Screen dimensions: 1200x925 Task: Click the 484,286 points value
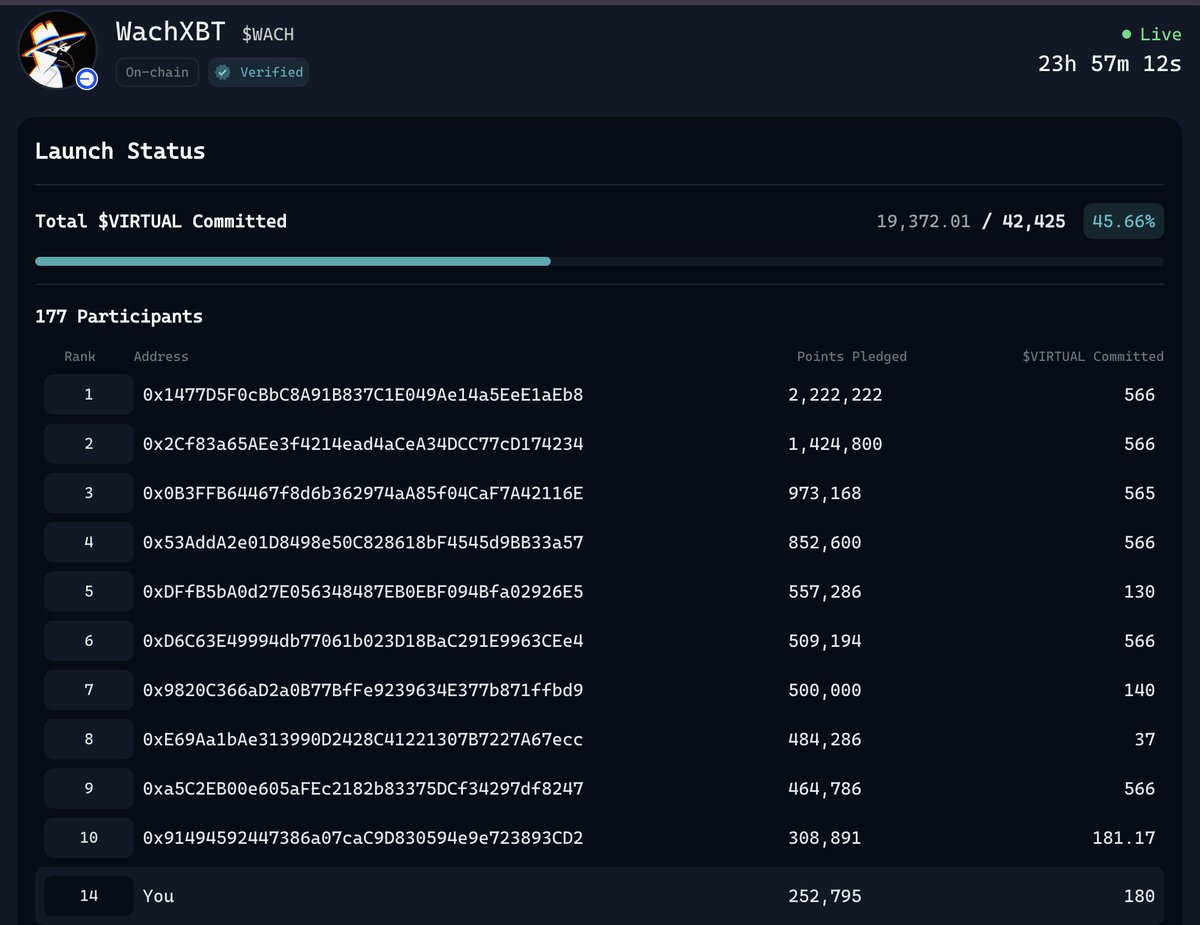click(x=824, y=740)
